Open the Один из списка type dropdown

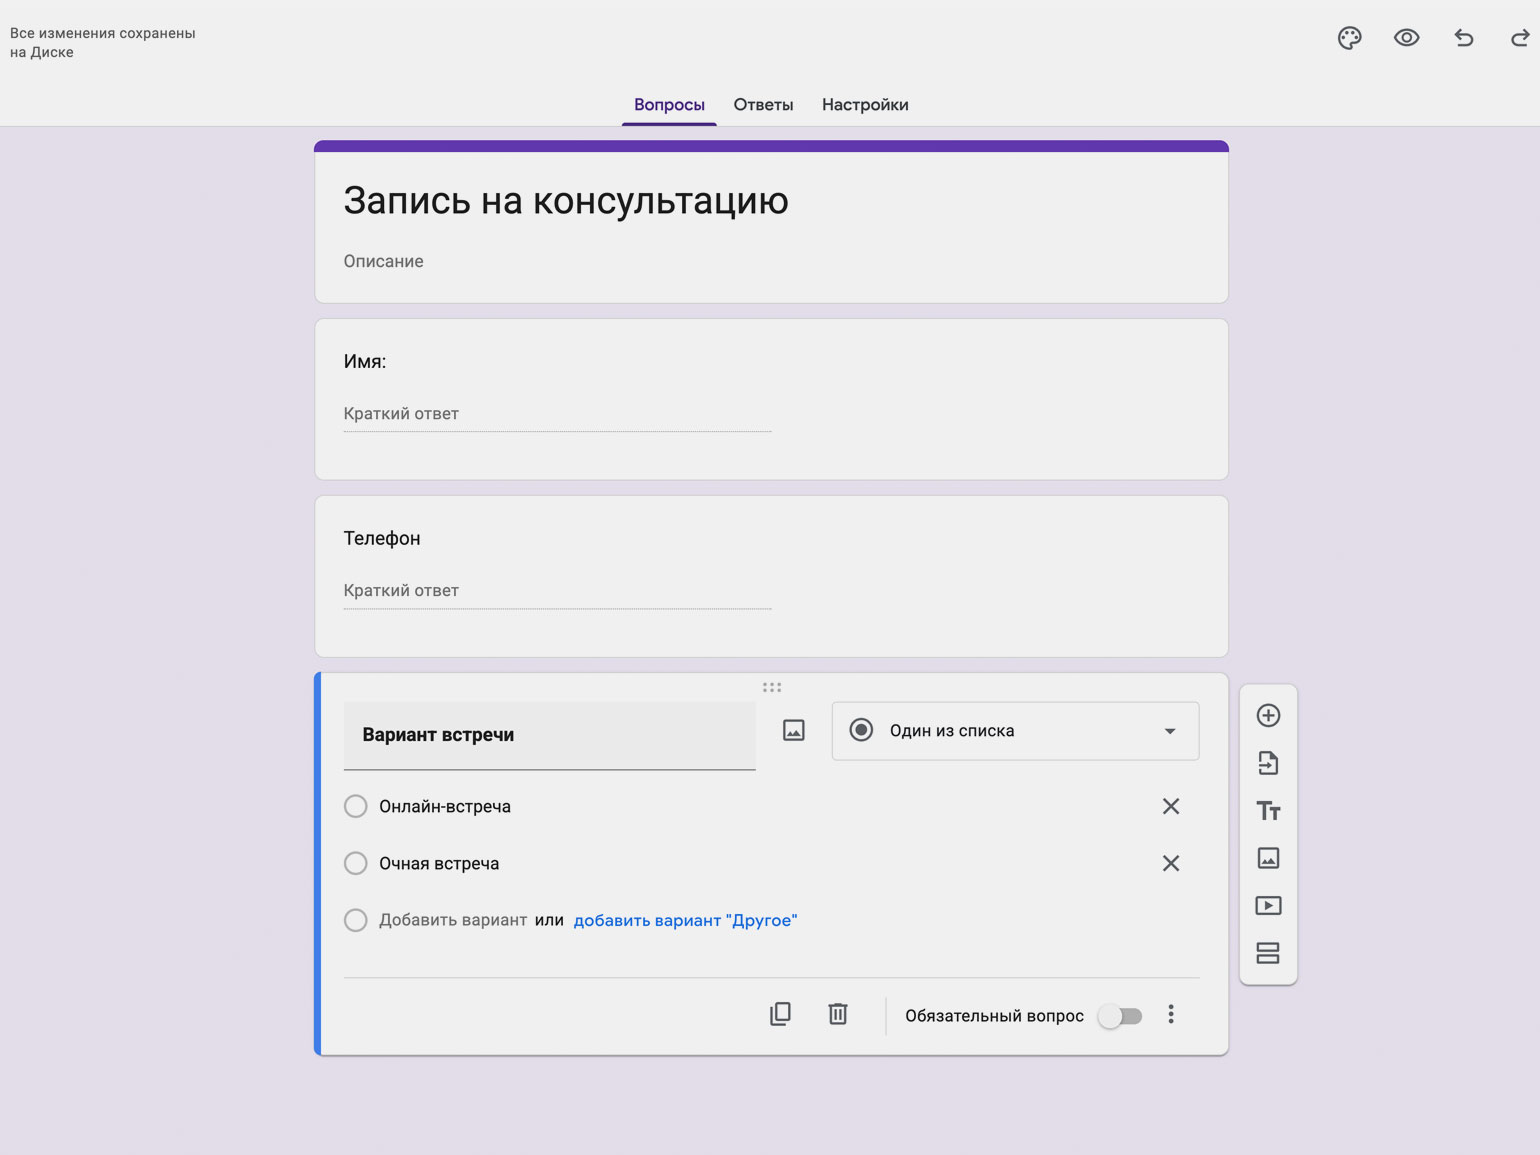point(1015,731)
